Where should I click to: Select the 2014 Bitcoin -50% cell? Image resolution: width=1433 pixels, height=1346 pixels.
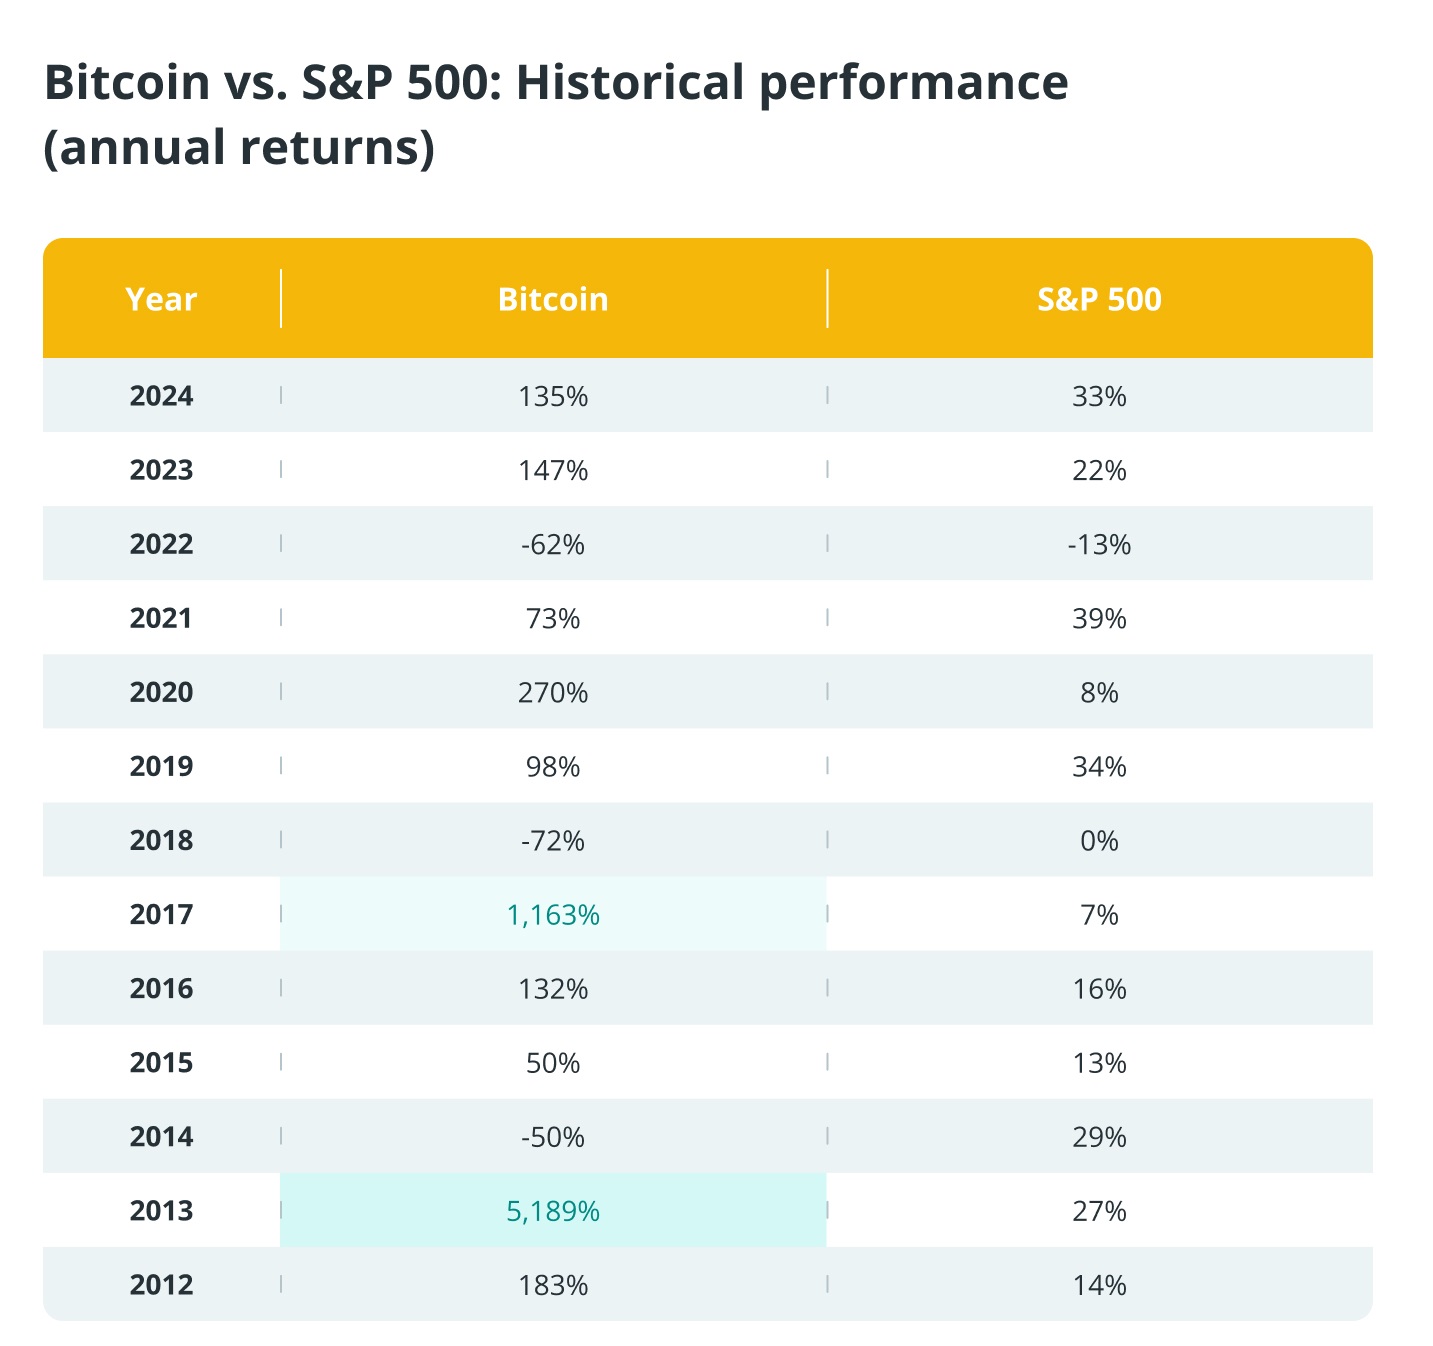[x=553, y=1137]
